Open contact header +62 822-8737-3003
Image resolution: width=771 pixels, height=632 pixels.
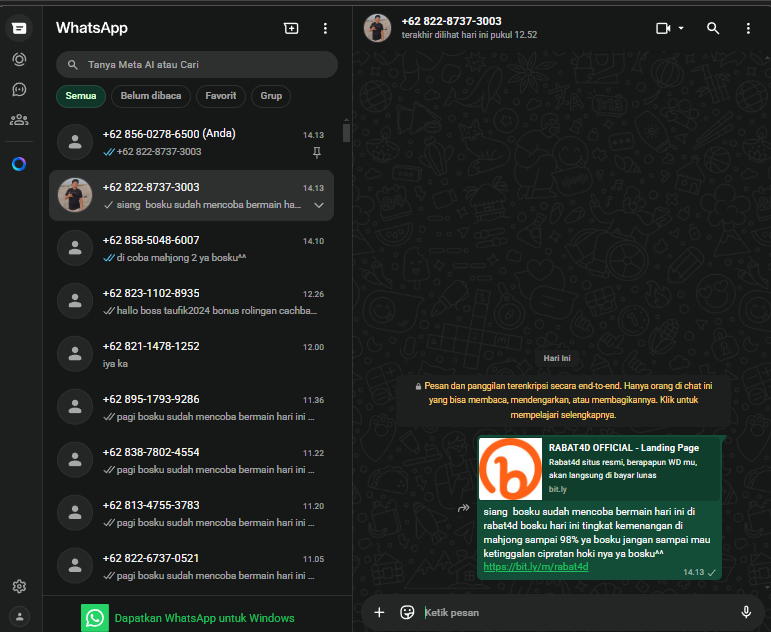[451, 21]
